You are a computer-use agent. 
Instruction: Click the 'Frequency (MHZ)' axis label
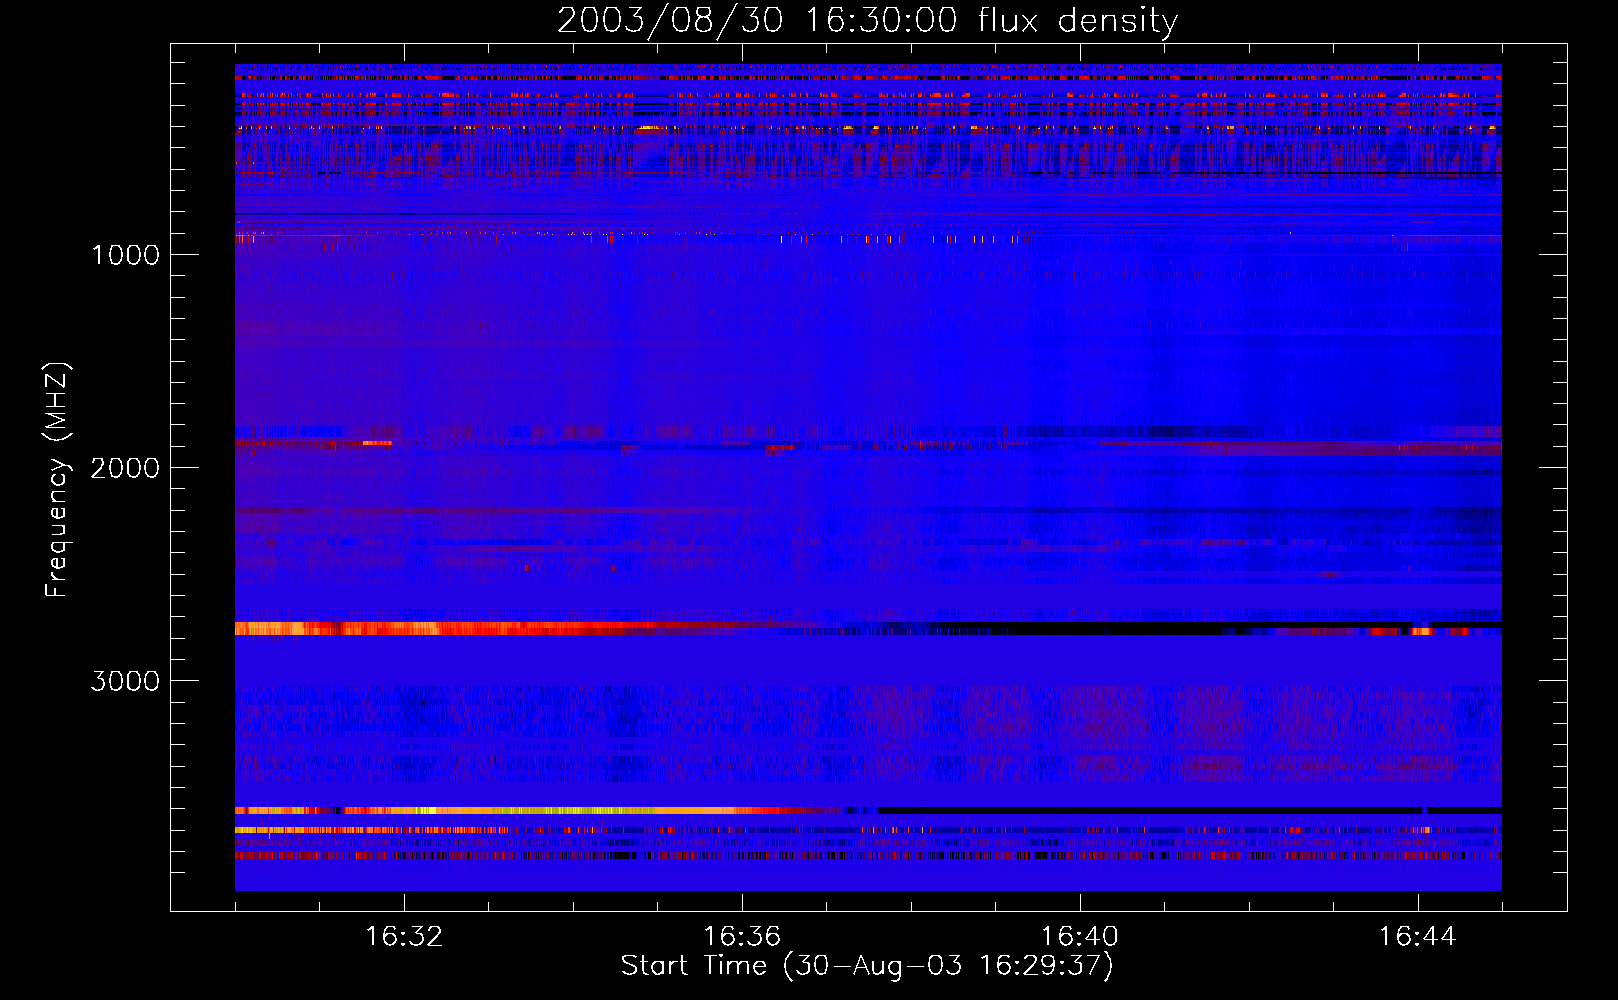pos(57,480)
